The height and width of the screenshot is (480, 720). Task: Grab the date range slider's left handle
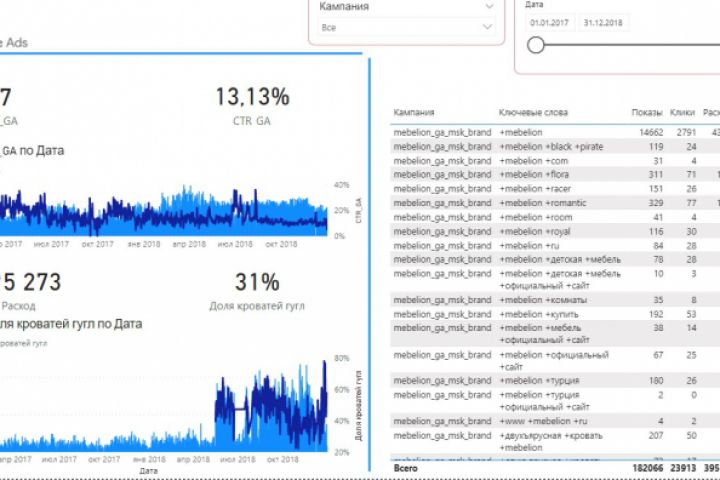click(x=535, y=45)
